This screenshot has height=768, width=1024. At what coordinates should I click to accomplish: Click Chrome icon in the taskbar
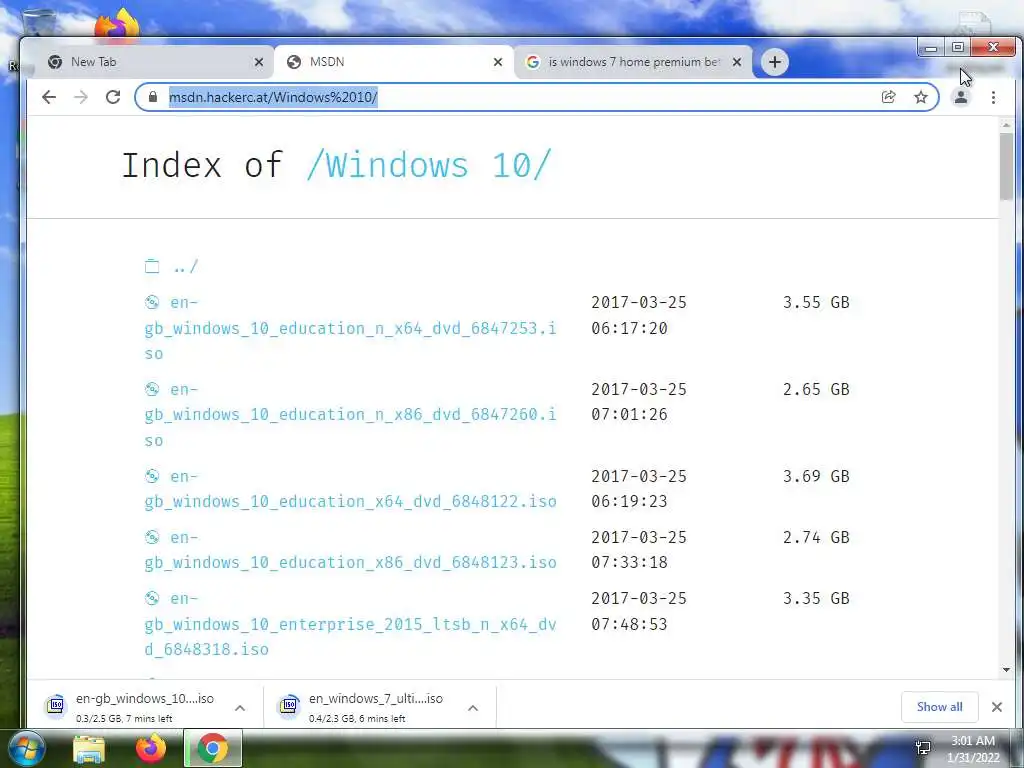pos(213,749)
